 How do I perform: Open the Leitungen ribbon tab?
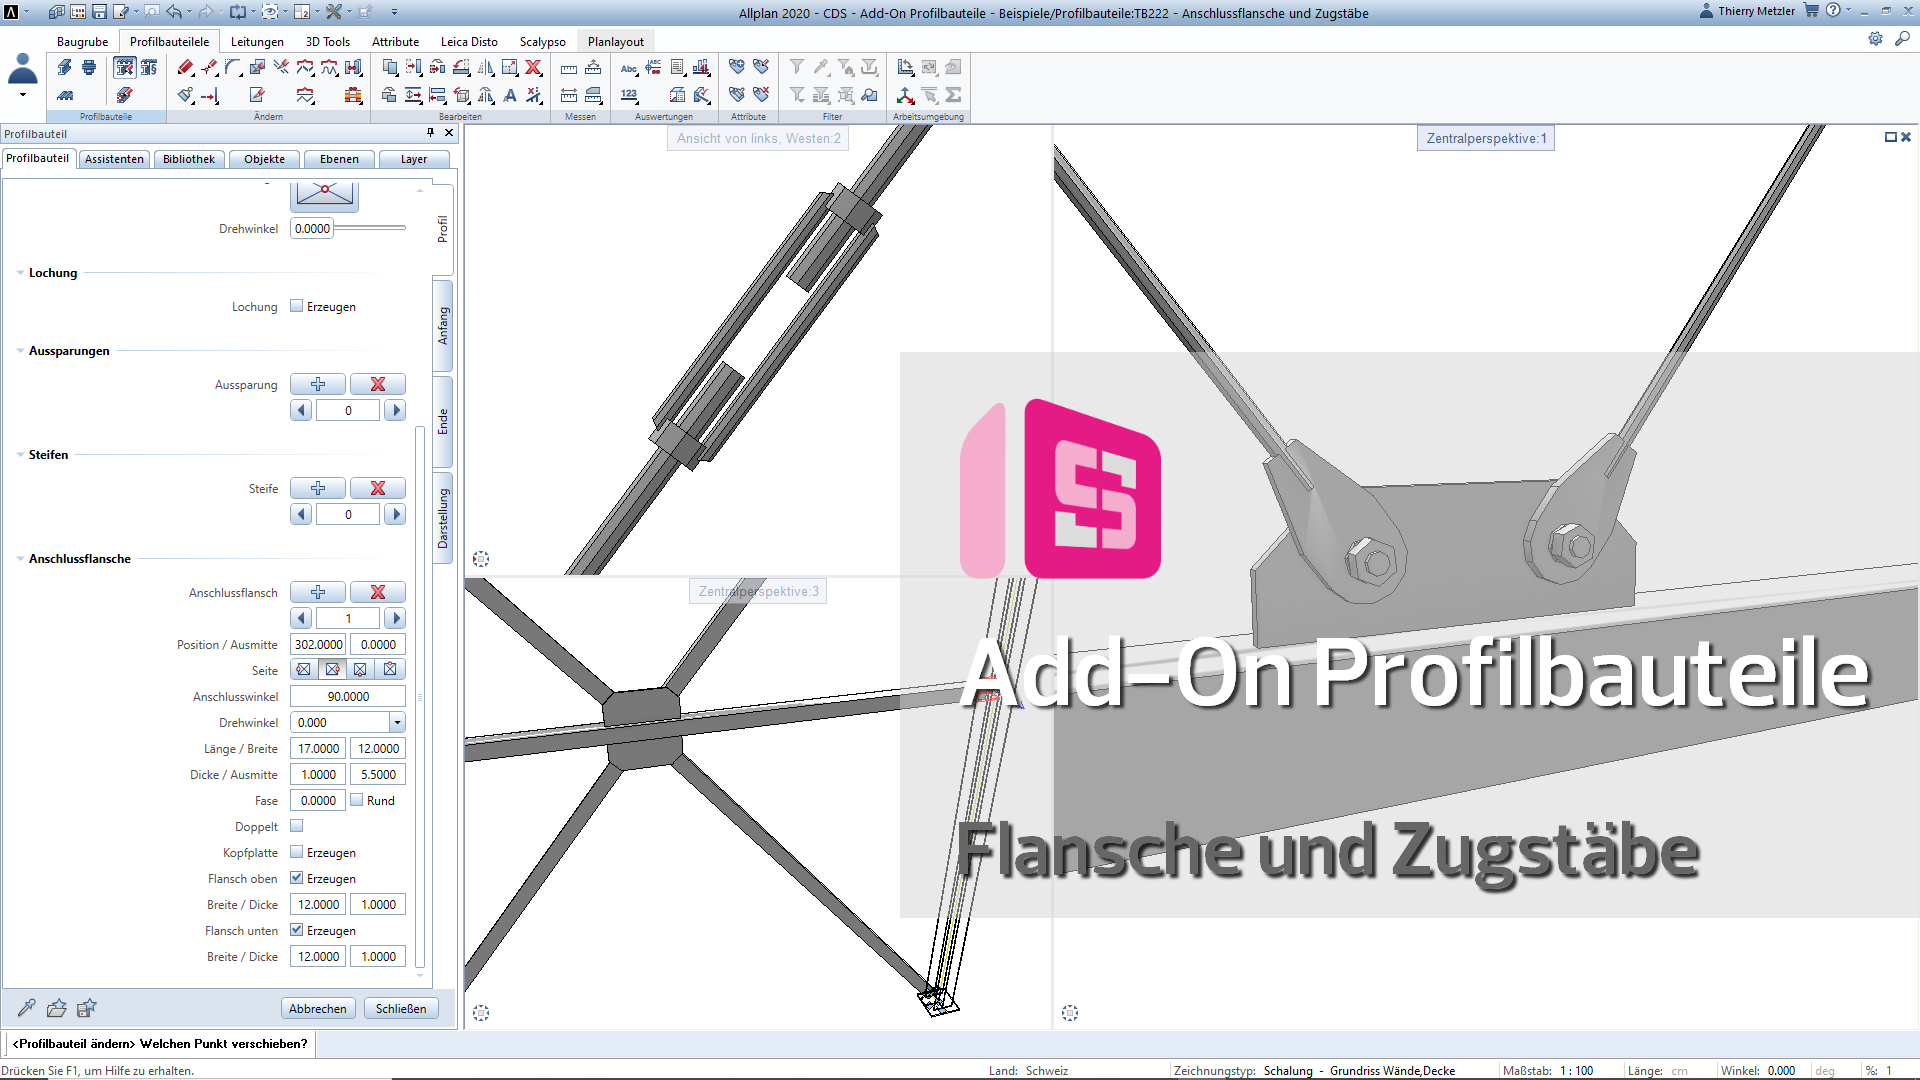pyautogui.click(x=257, y=41)
